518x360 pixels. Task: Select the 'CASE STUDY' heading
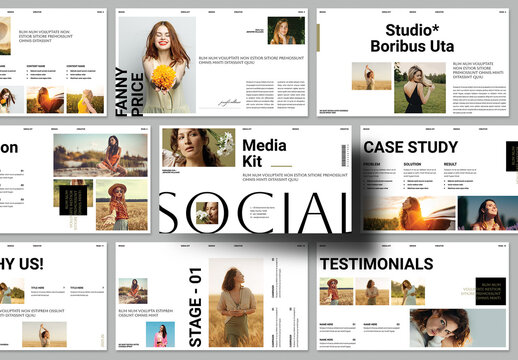point(411,147)
